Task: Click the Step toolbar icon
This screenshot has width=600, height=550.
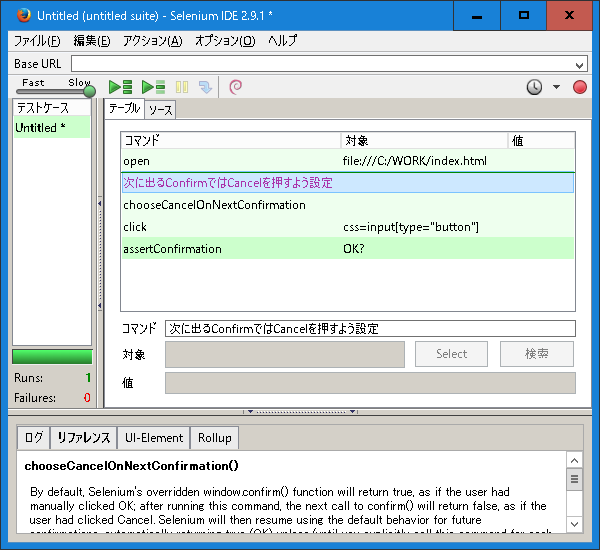Action: pos(205,87)
